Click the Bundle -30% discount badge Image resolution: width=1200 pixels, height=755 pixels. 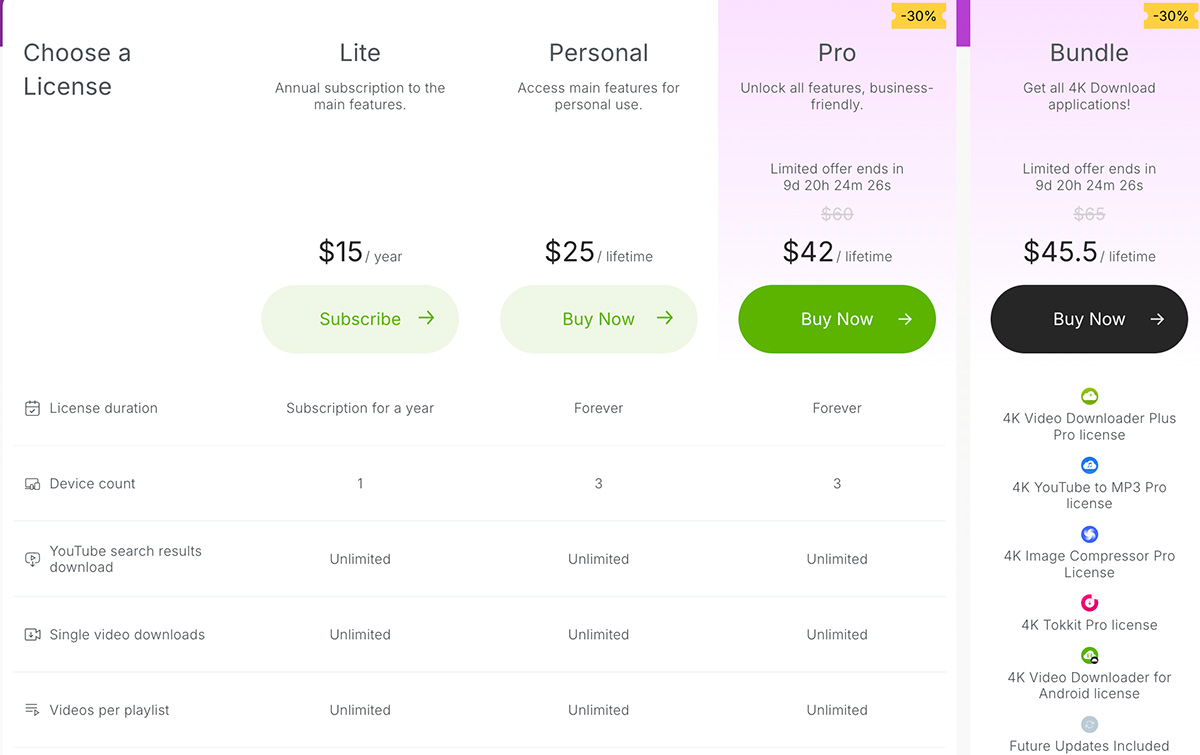coord(1171,16)
